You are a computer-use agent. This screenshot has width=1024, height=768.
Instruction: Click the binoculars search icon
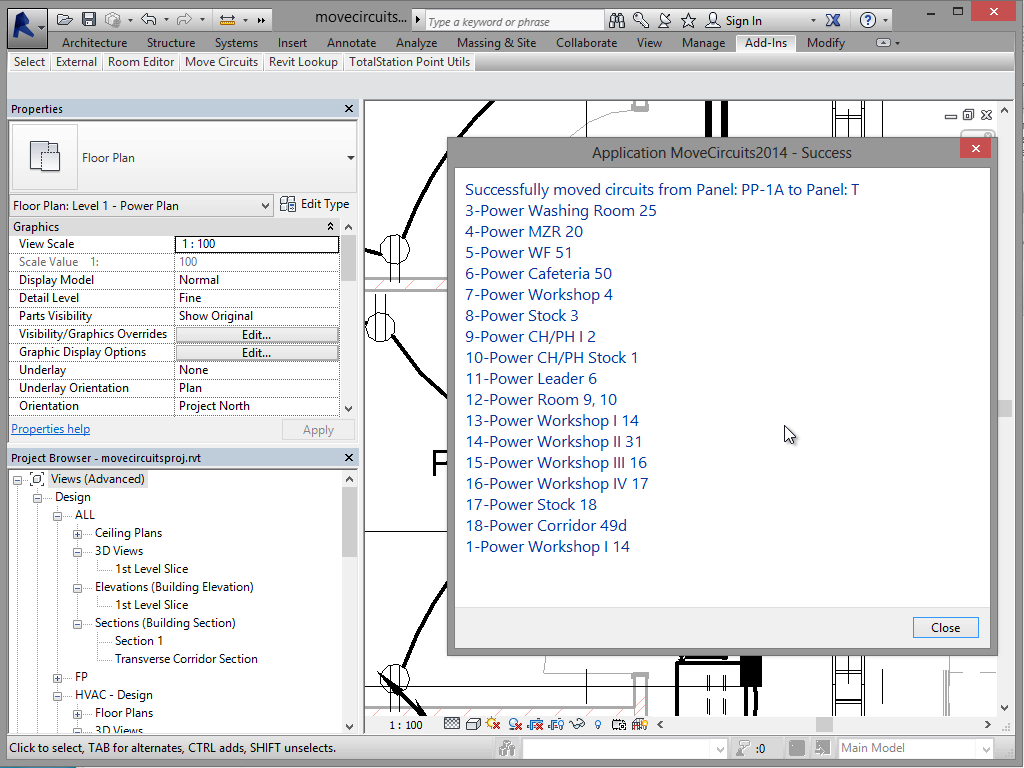[x=616, y=21]
